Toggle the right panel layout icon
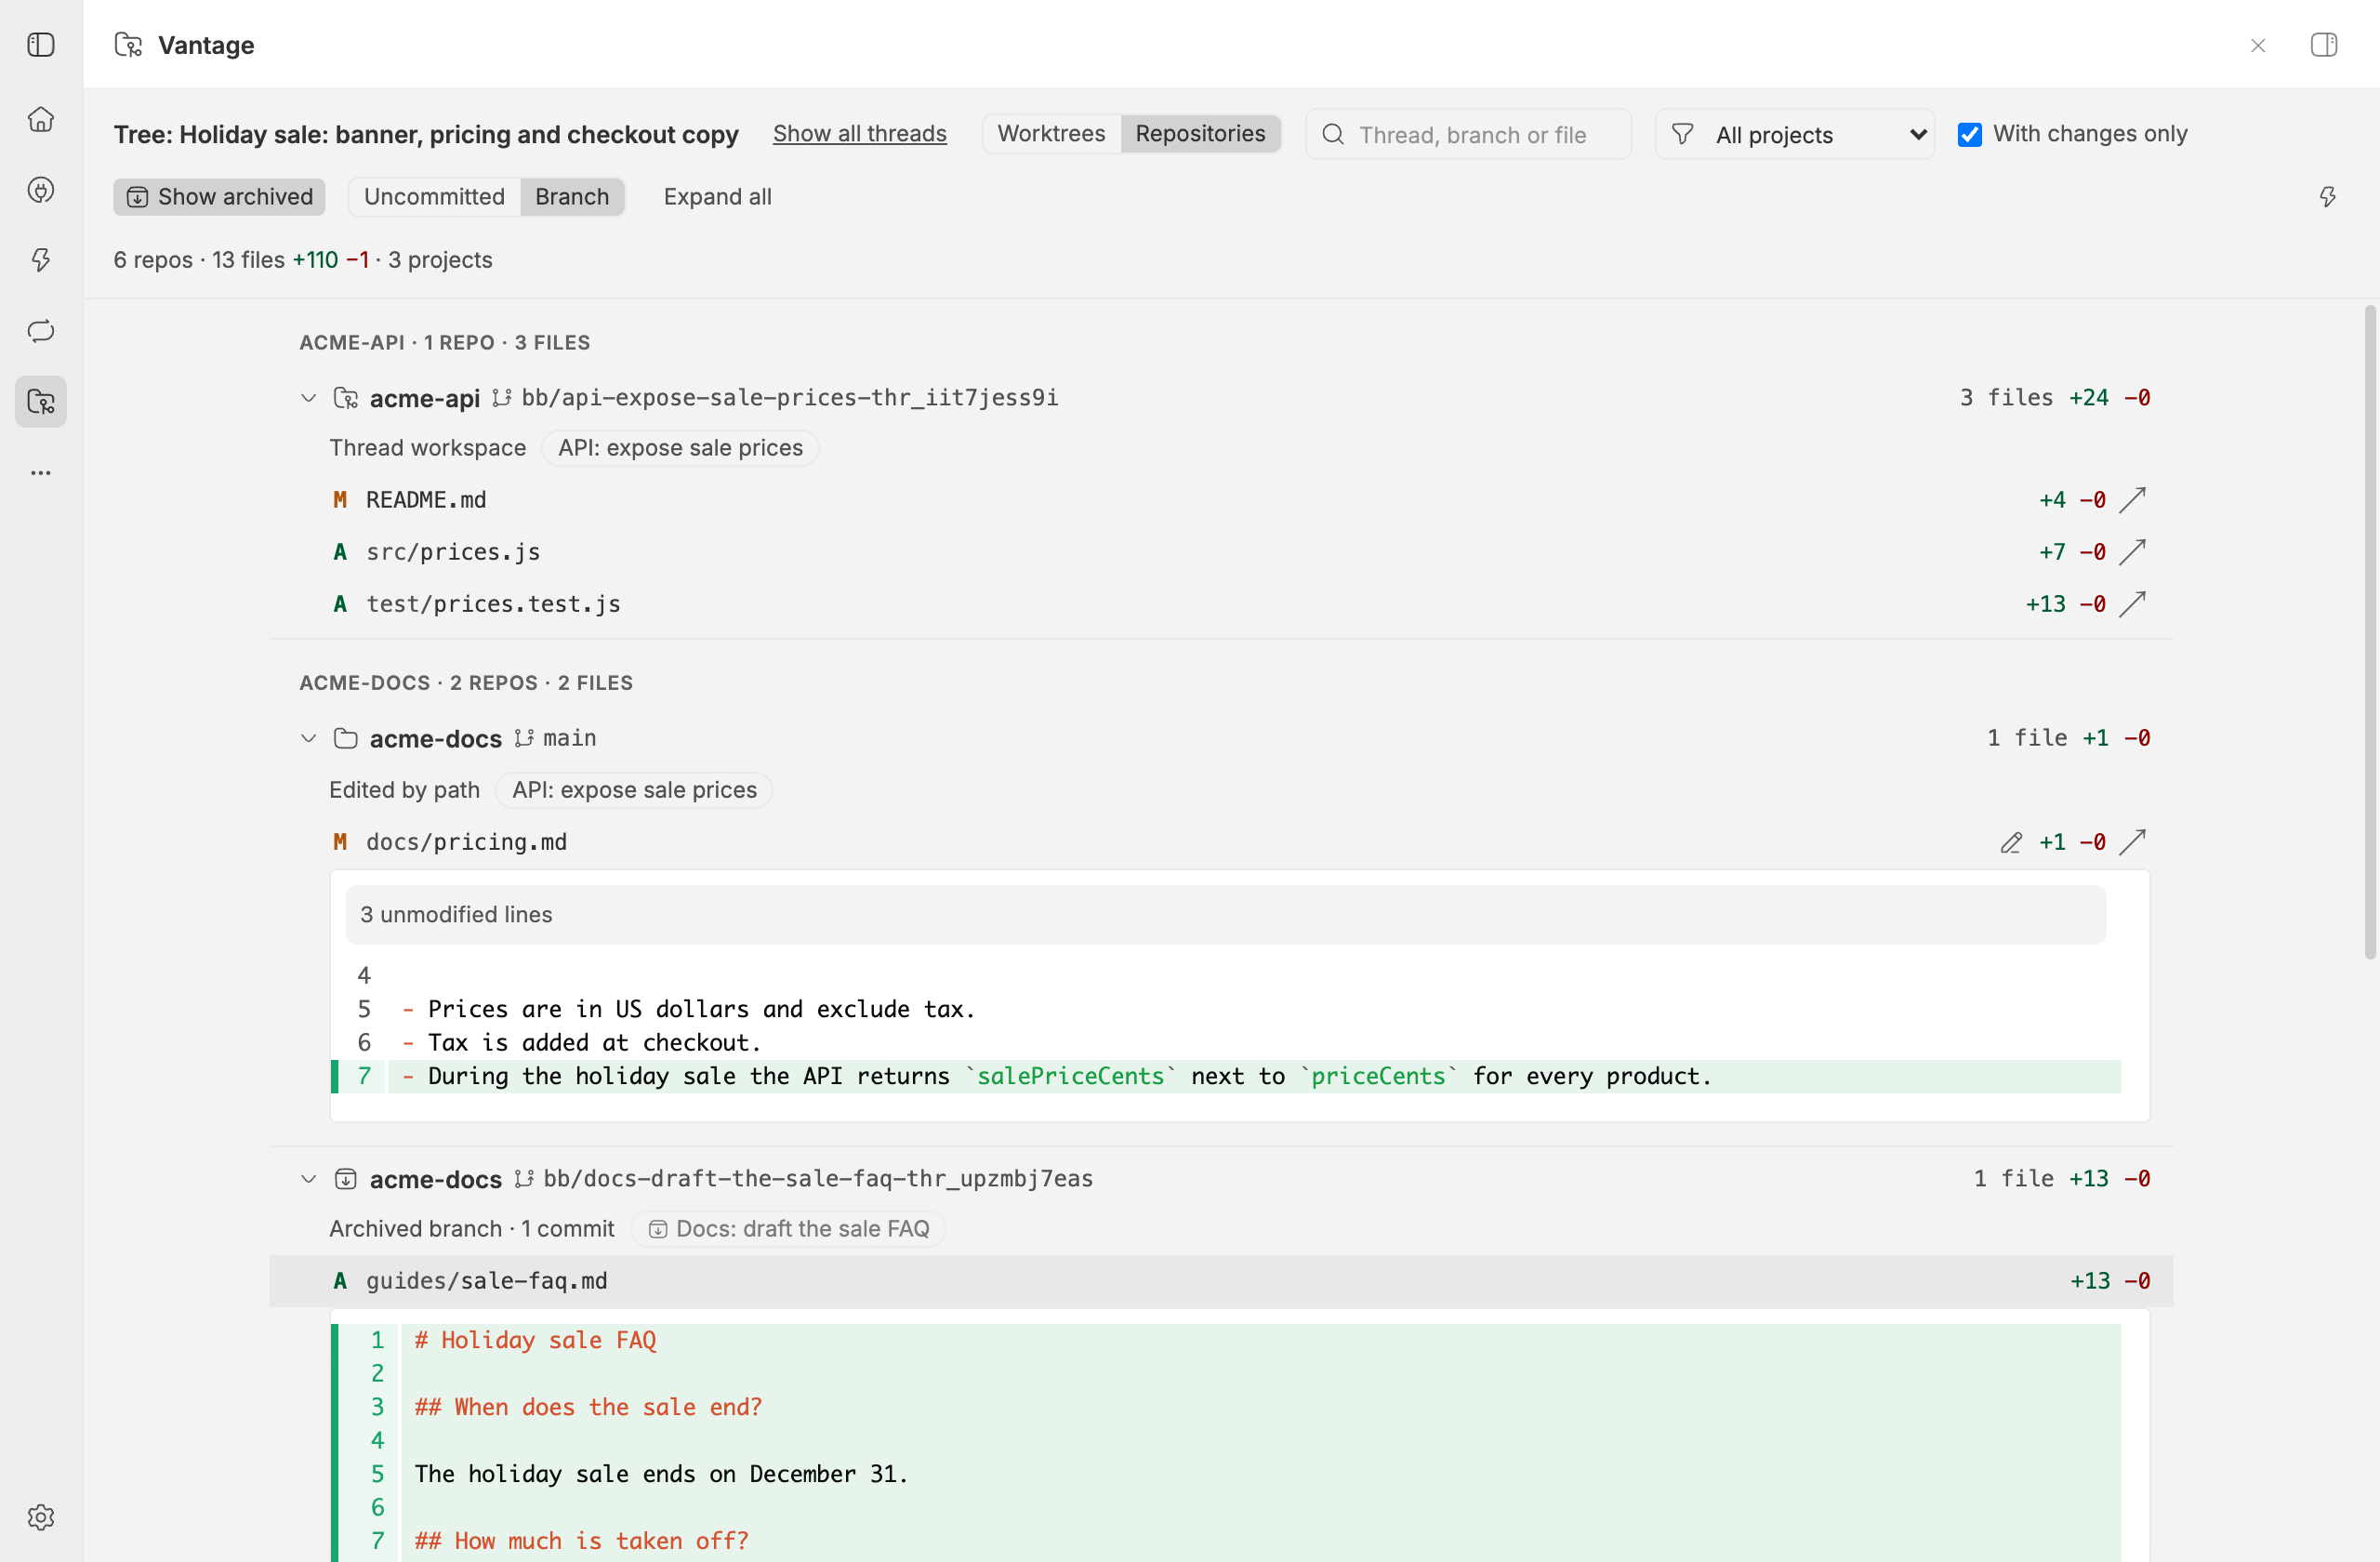This screenshot has width=2380, height=1562. tap(2324, 45)
